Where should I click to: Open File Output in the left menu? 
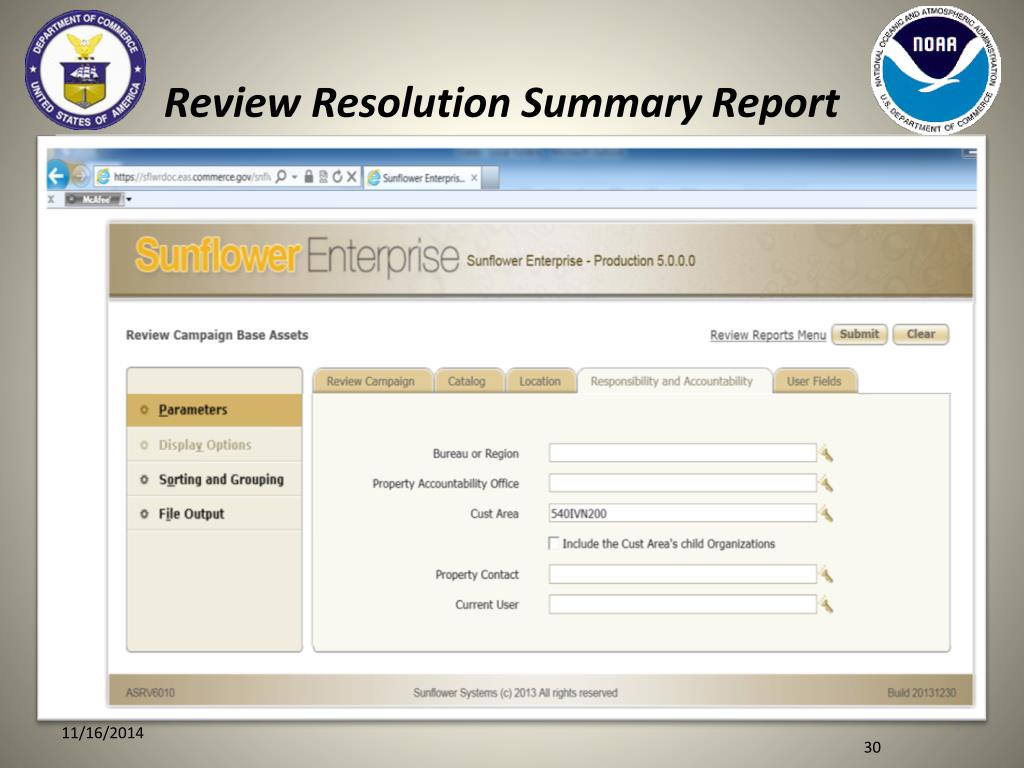coord(214,514)
